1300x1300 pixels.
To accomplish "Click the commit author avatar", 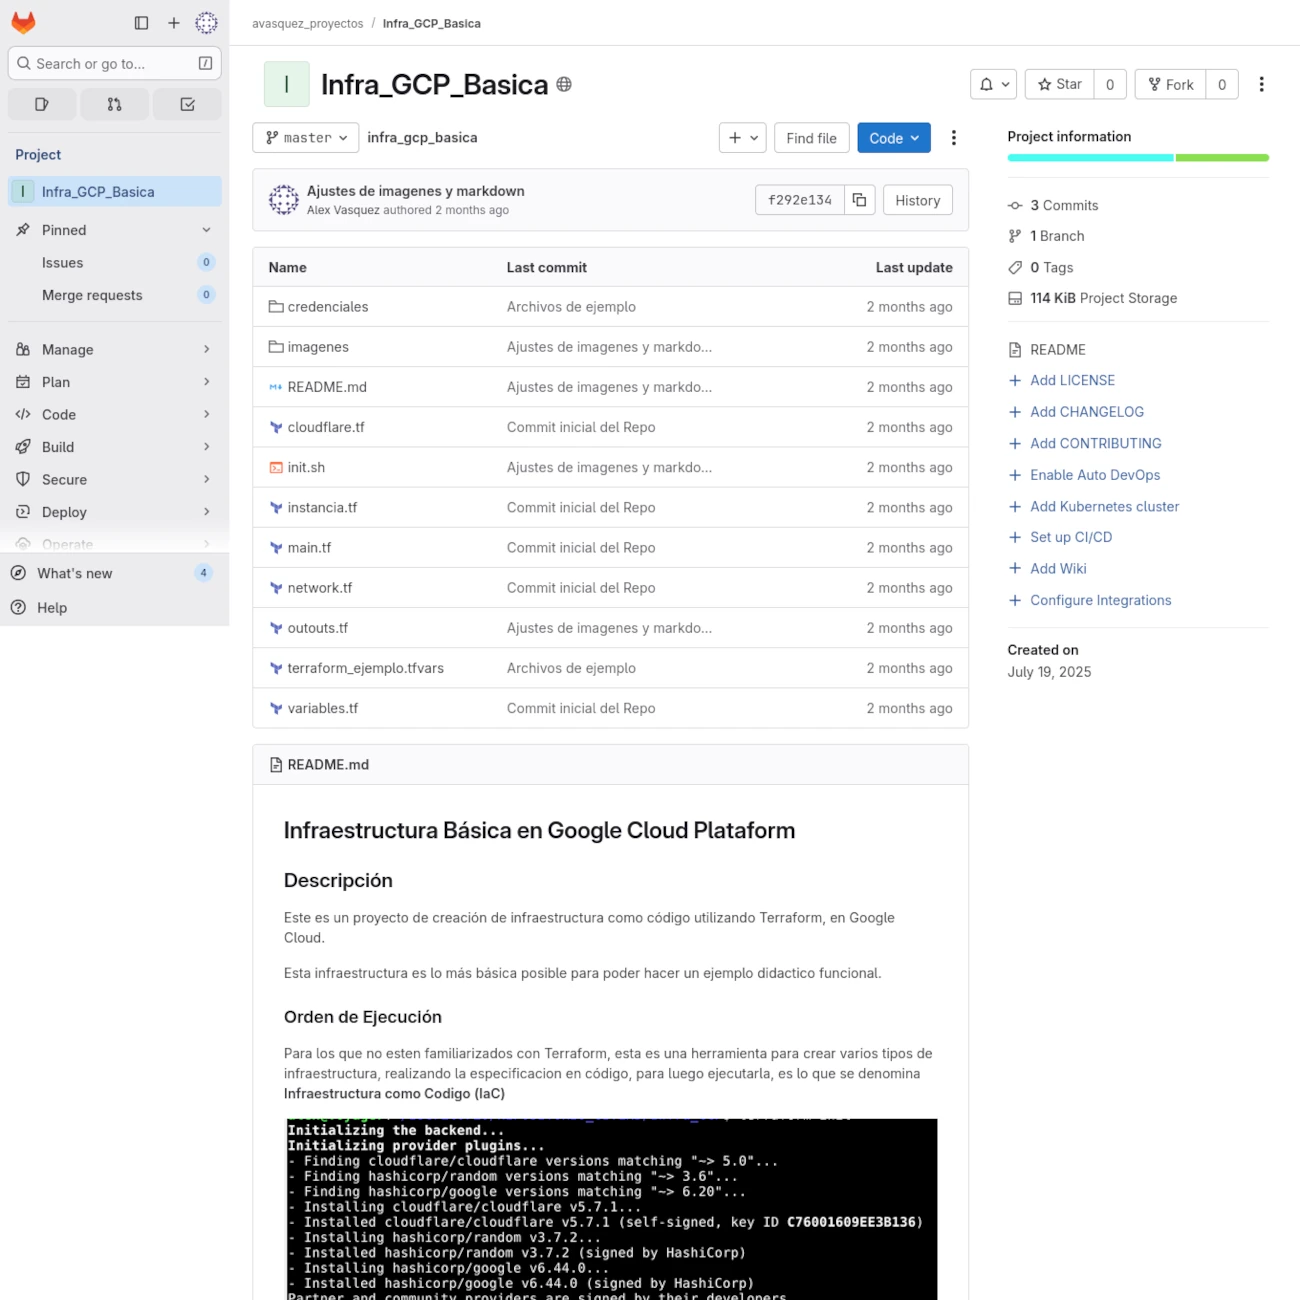I will (284, 200).
